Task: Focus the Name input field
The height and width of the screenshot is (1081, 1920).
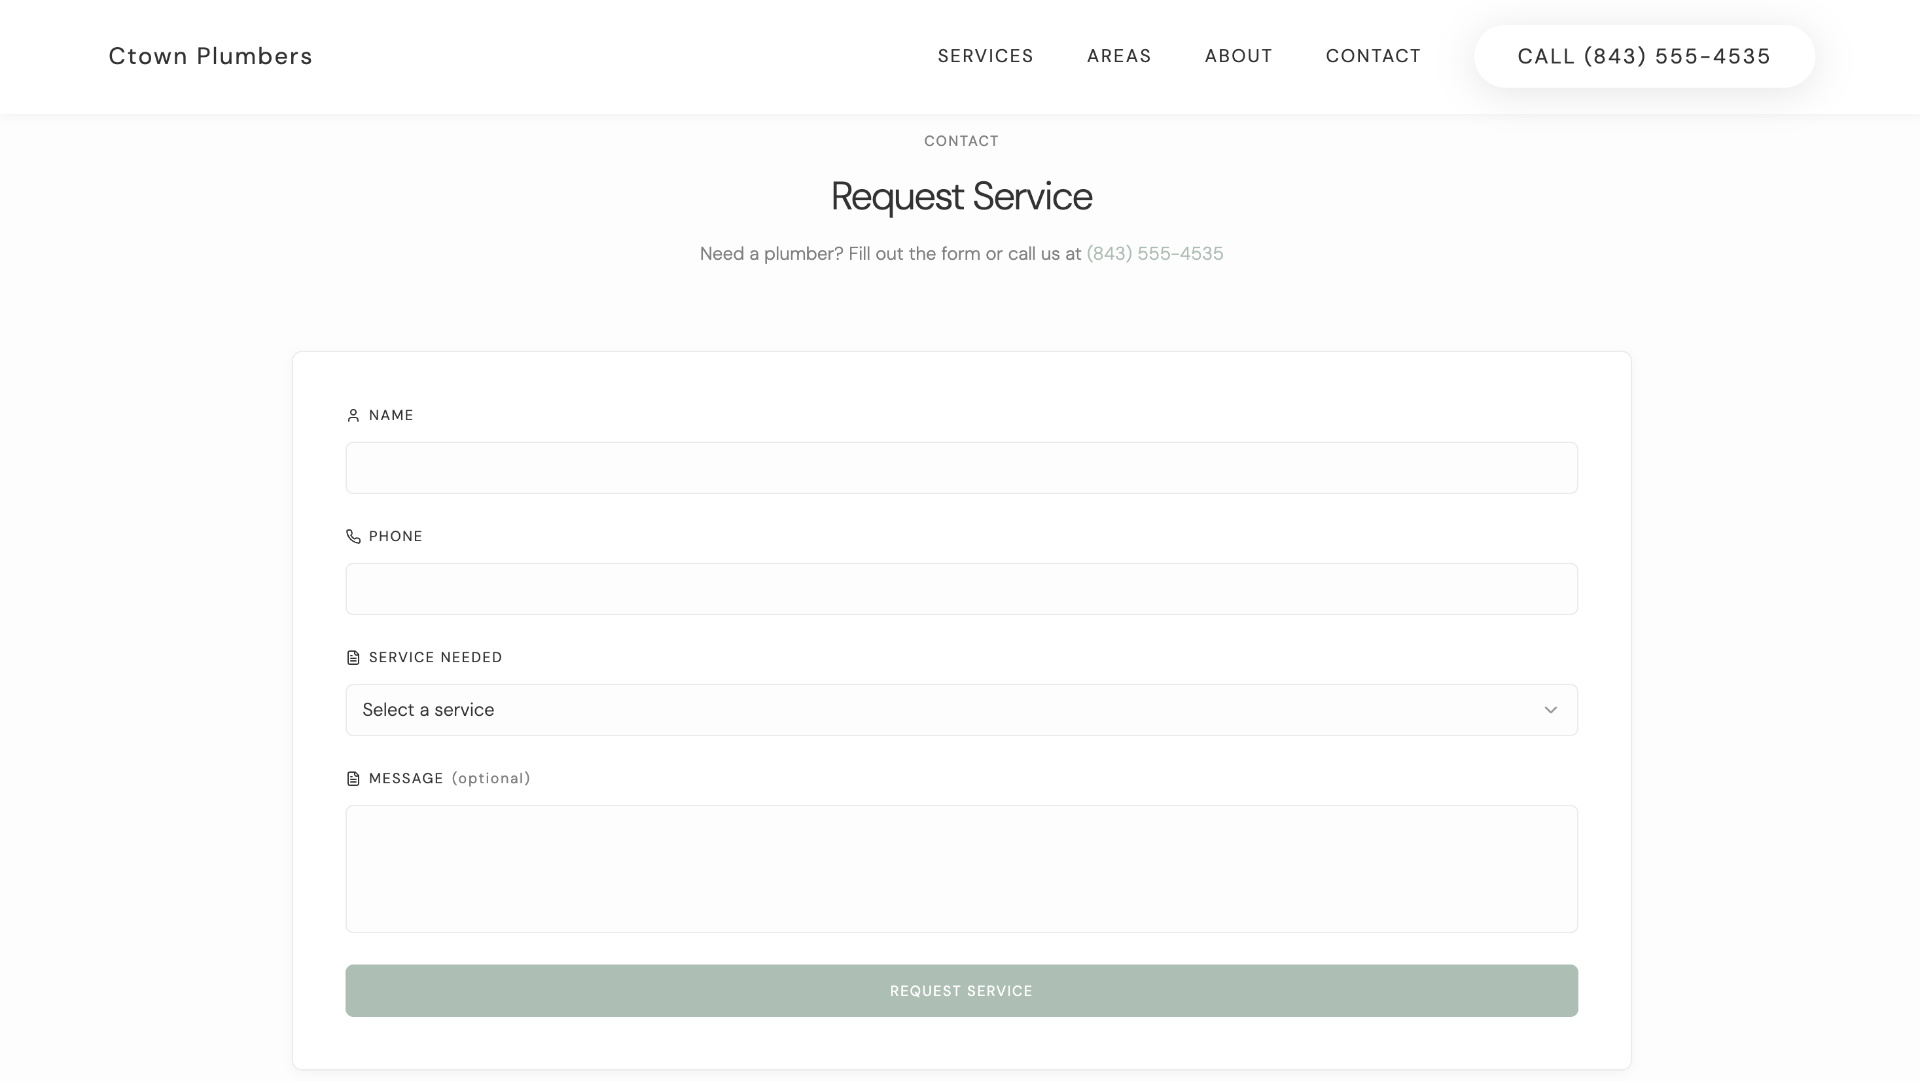Action: (961, 468)
